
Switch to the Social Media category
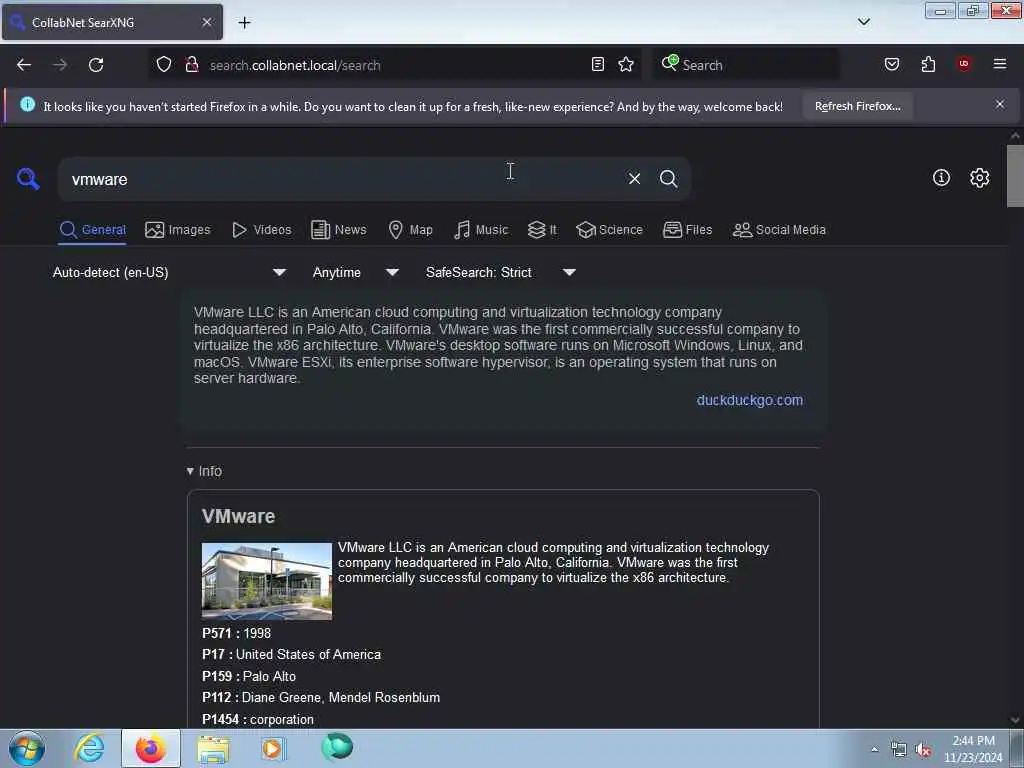[x=779, y=230]
